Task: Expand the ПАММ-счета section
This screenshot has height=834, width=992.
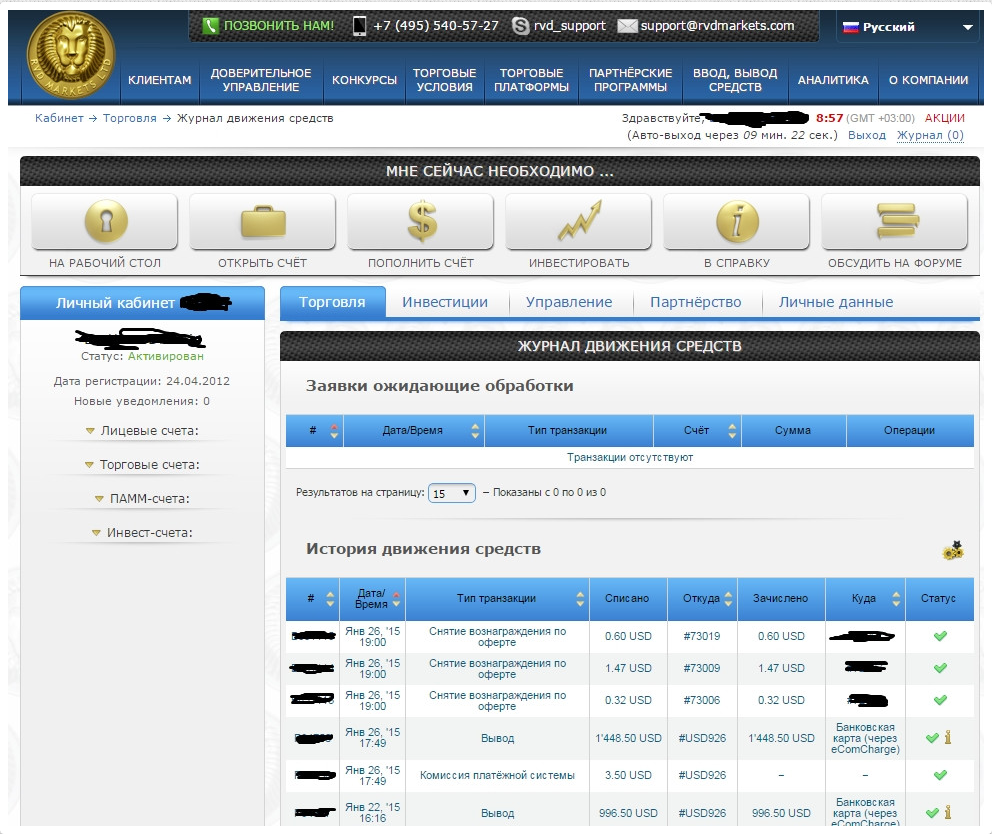Action: [x=142, y=499]
